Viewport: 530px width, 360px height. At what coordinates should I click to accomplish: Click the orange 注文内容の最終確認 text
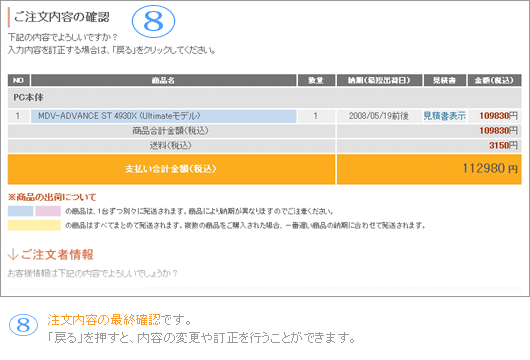click(104, 319)
